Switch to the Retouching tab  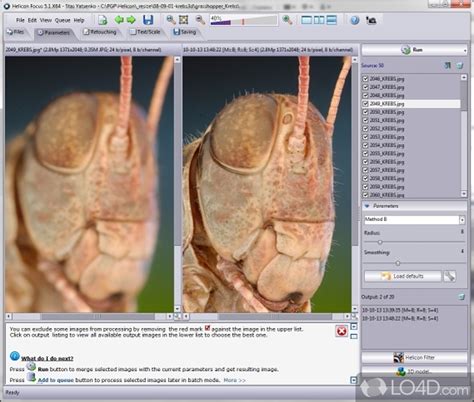click(x=100, y=32)
